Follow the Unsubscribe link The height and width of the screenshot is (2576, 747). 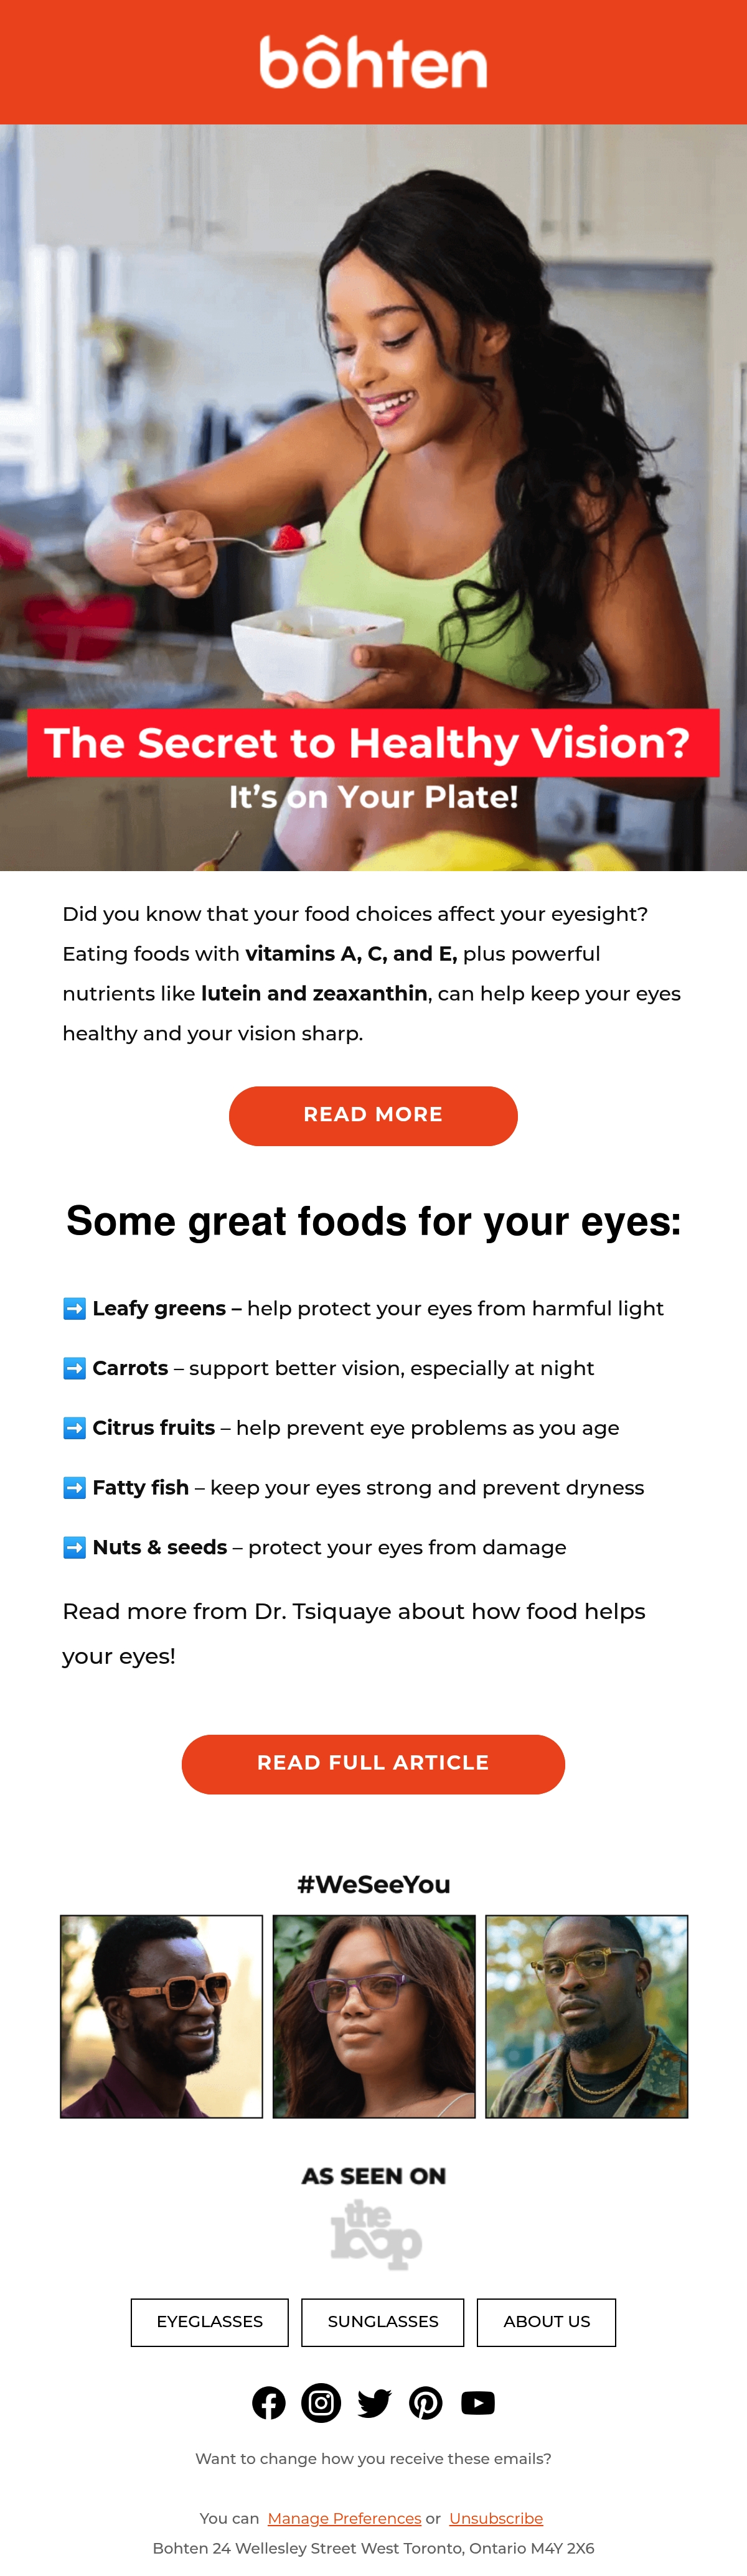tap(496, 2517)
